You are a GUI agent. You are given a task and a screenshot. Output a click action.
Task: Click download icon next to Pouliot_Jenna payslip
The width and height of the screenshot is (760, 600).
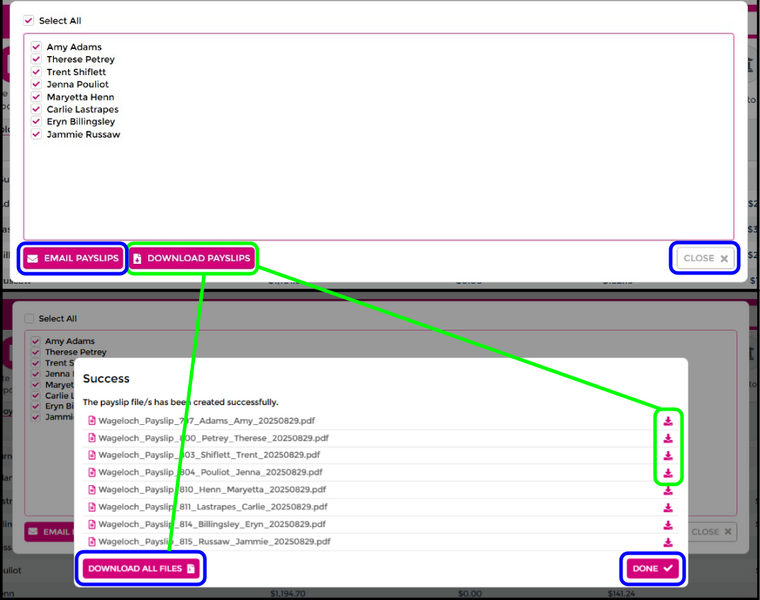pyautogui.click(x=668, y=472)
